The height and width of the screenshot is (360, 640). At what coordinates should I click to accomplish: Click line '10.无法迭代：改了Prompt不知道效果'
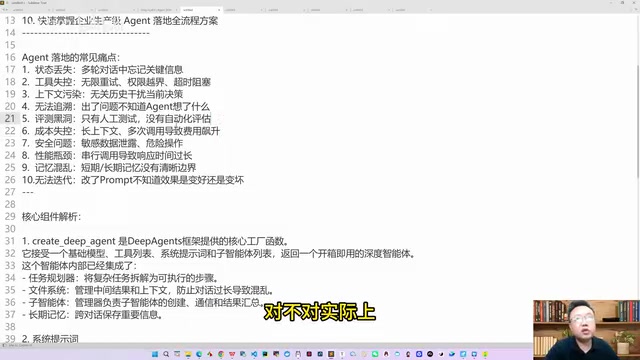coord(133,180)
